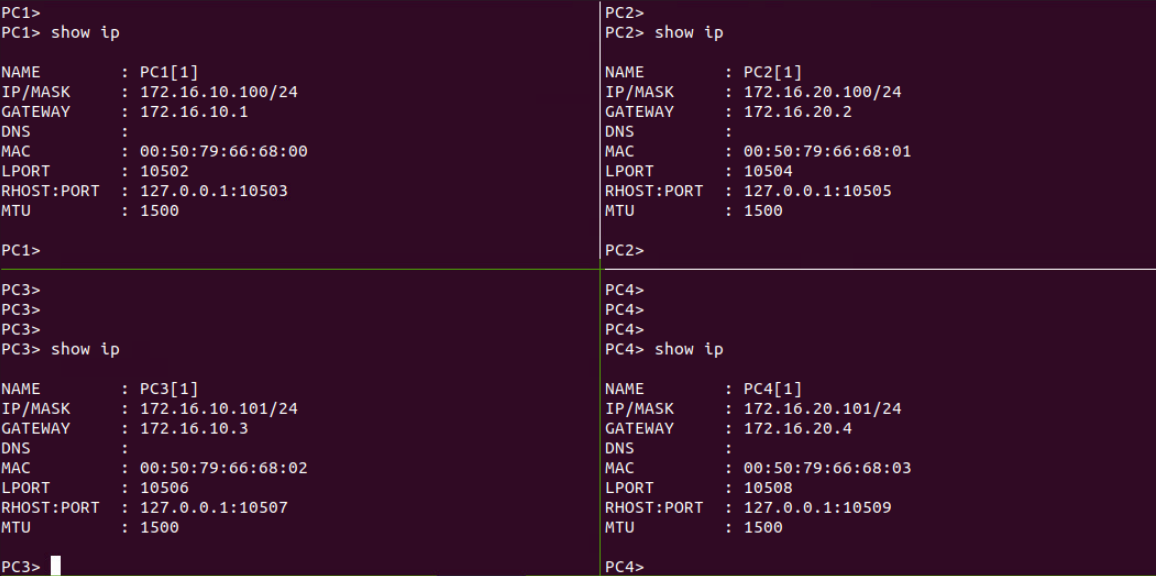Image resolution: width=1156 pixels, height=576 pixels.
Task: Click the PC2 IP address 172.16.20.100/24
Action: pyautogui.click(x=823, y=92)
